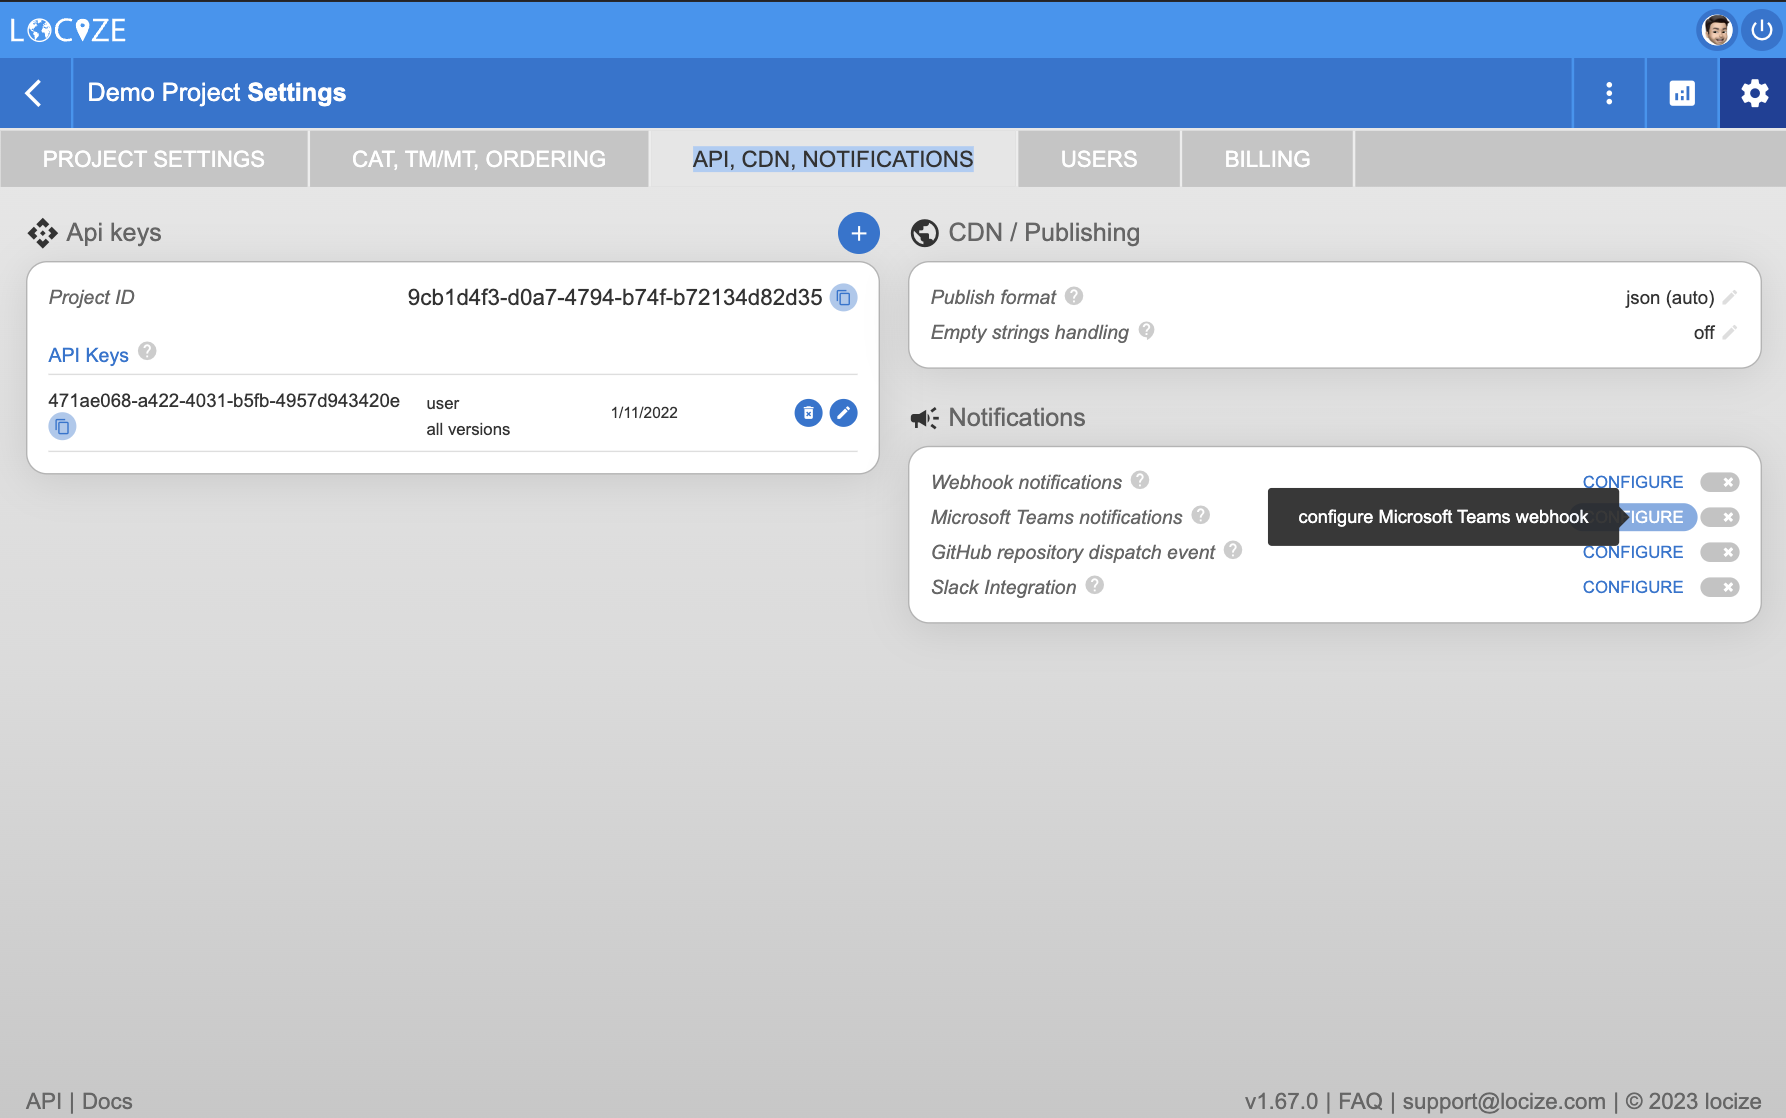Open the three-dot more options menu
Image resolution: width=1786 pixels, height=1118 pixels.
point(1608,93)
